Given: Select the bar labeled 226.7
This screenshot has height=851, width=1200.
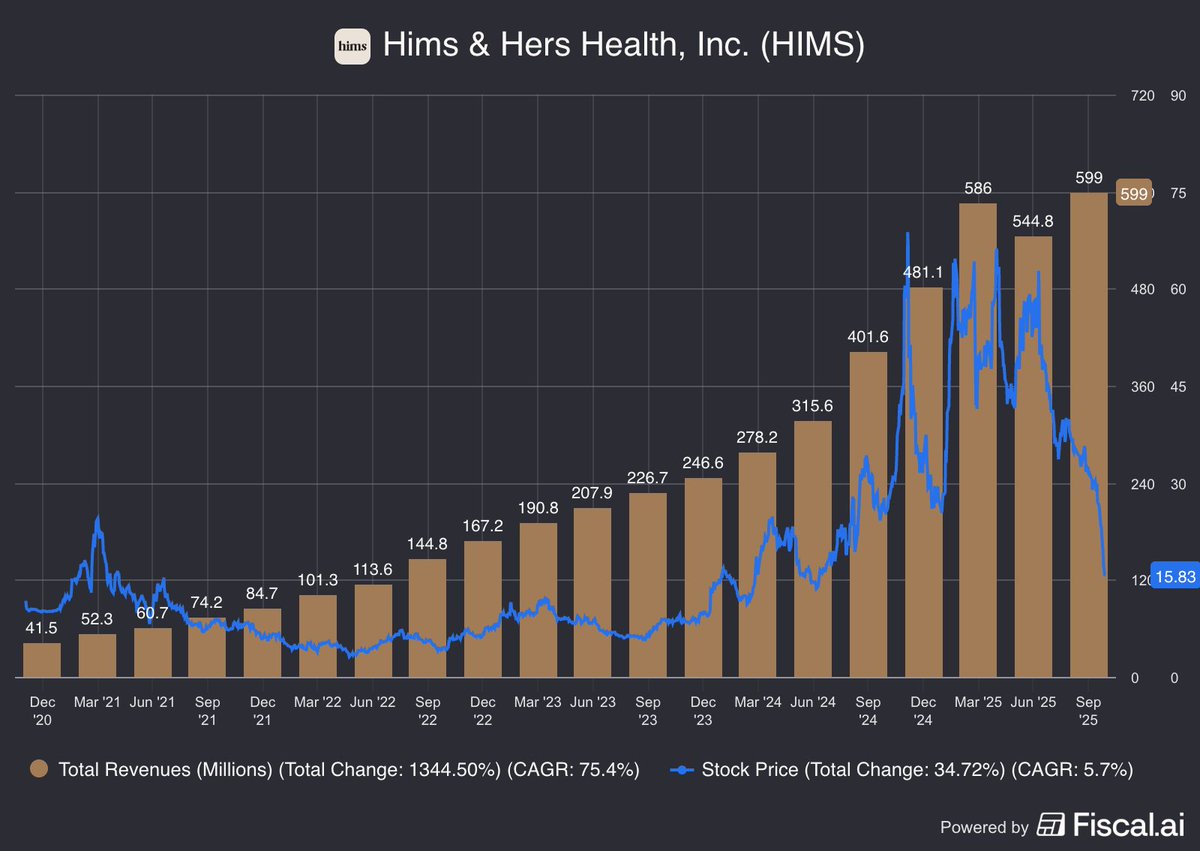Looking at the screenshot, I should (648, 587).
